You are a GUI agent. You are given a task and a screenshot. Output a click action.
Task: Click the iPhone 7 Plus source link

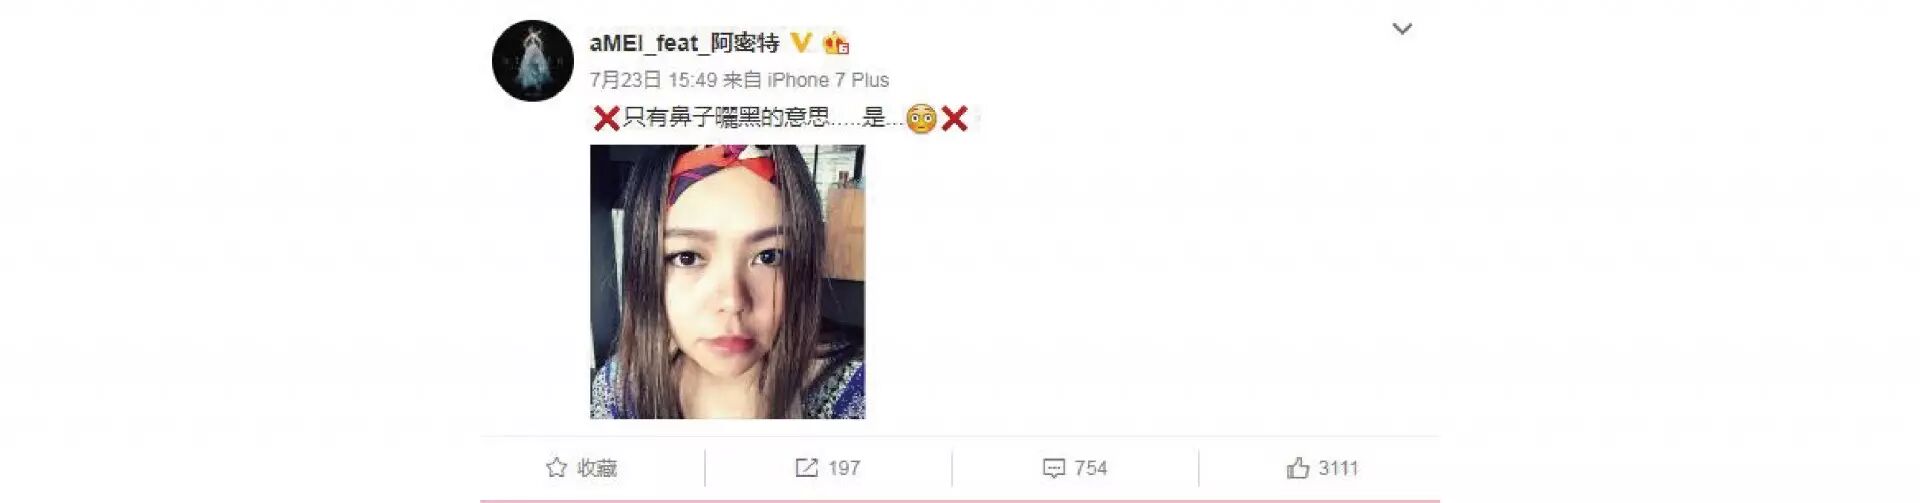tap(828, 80)
